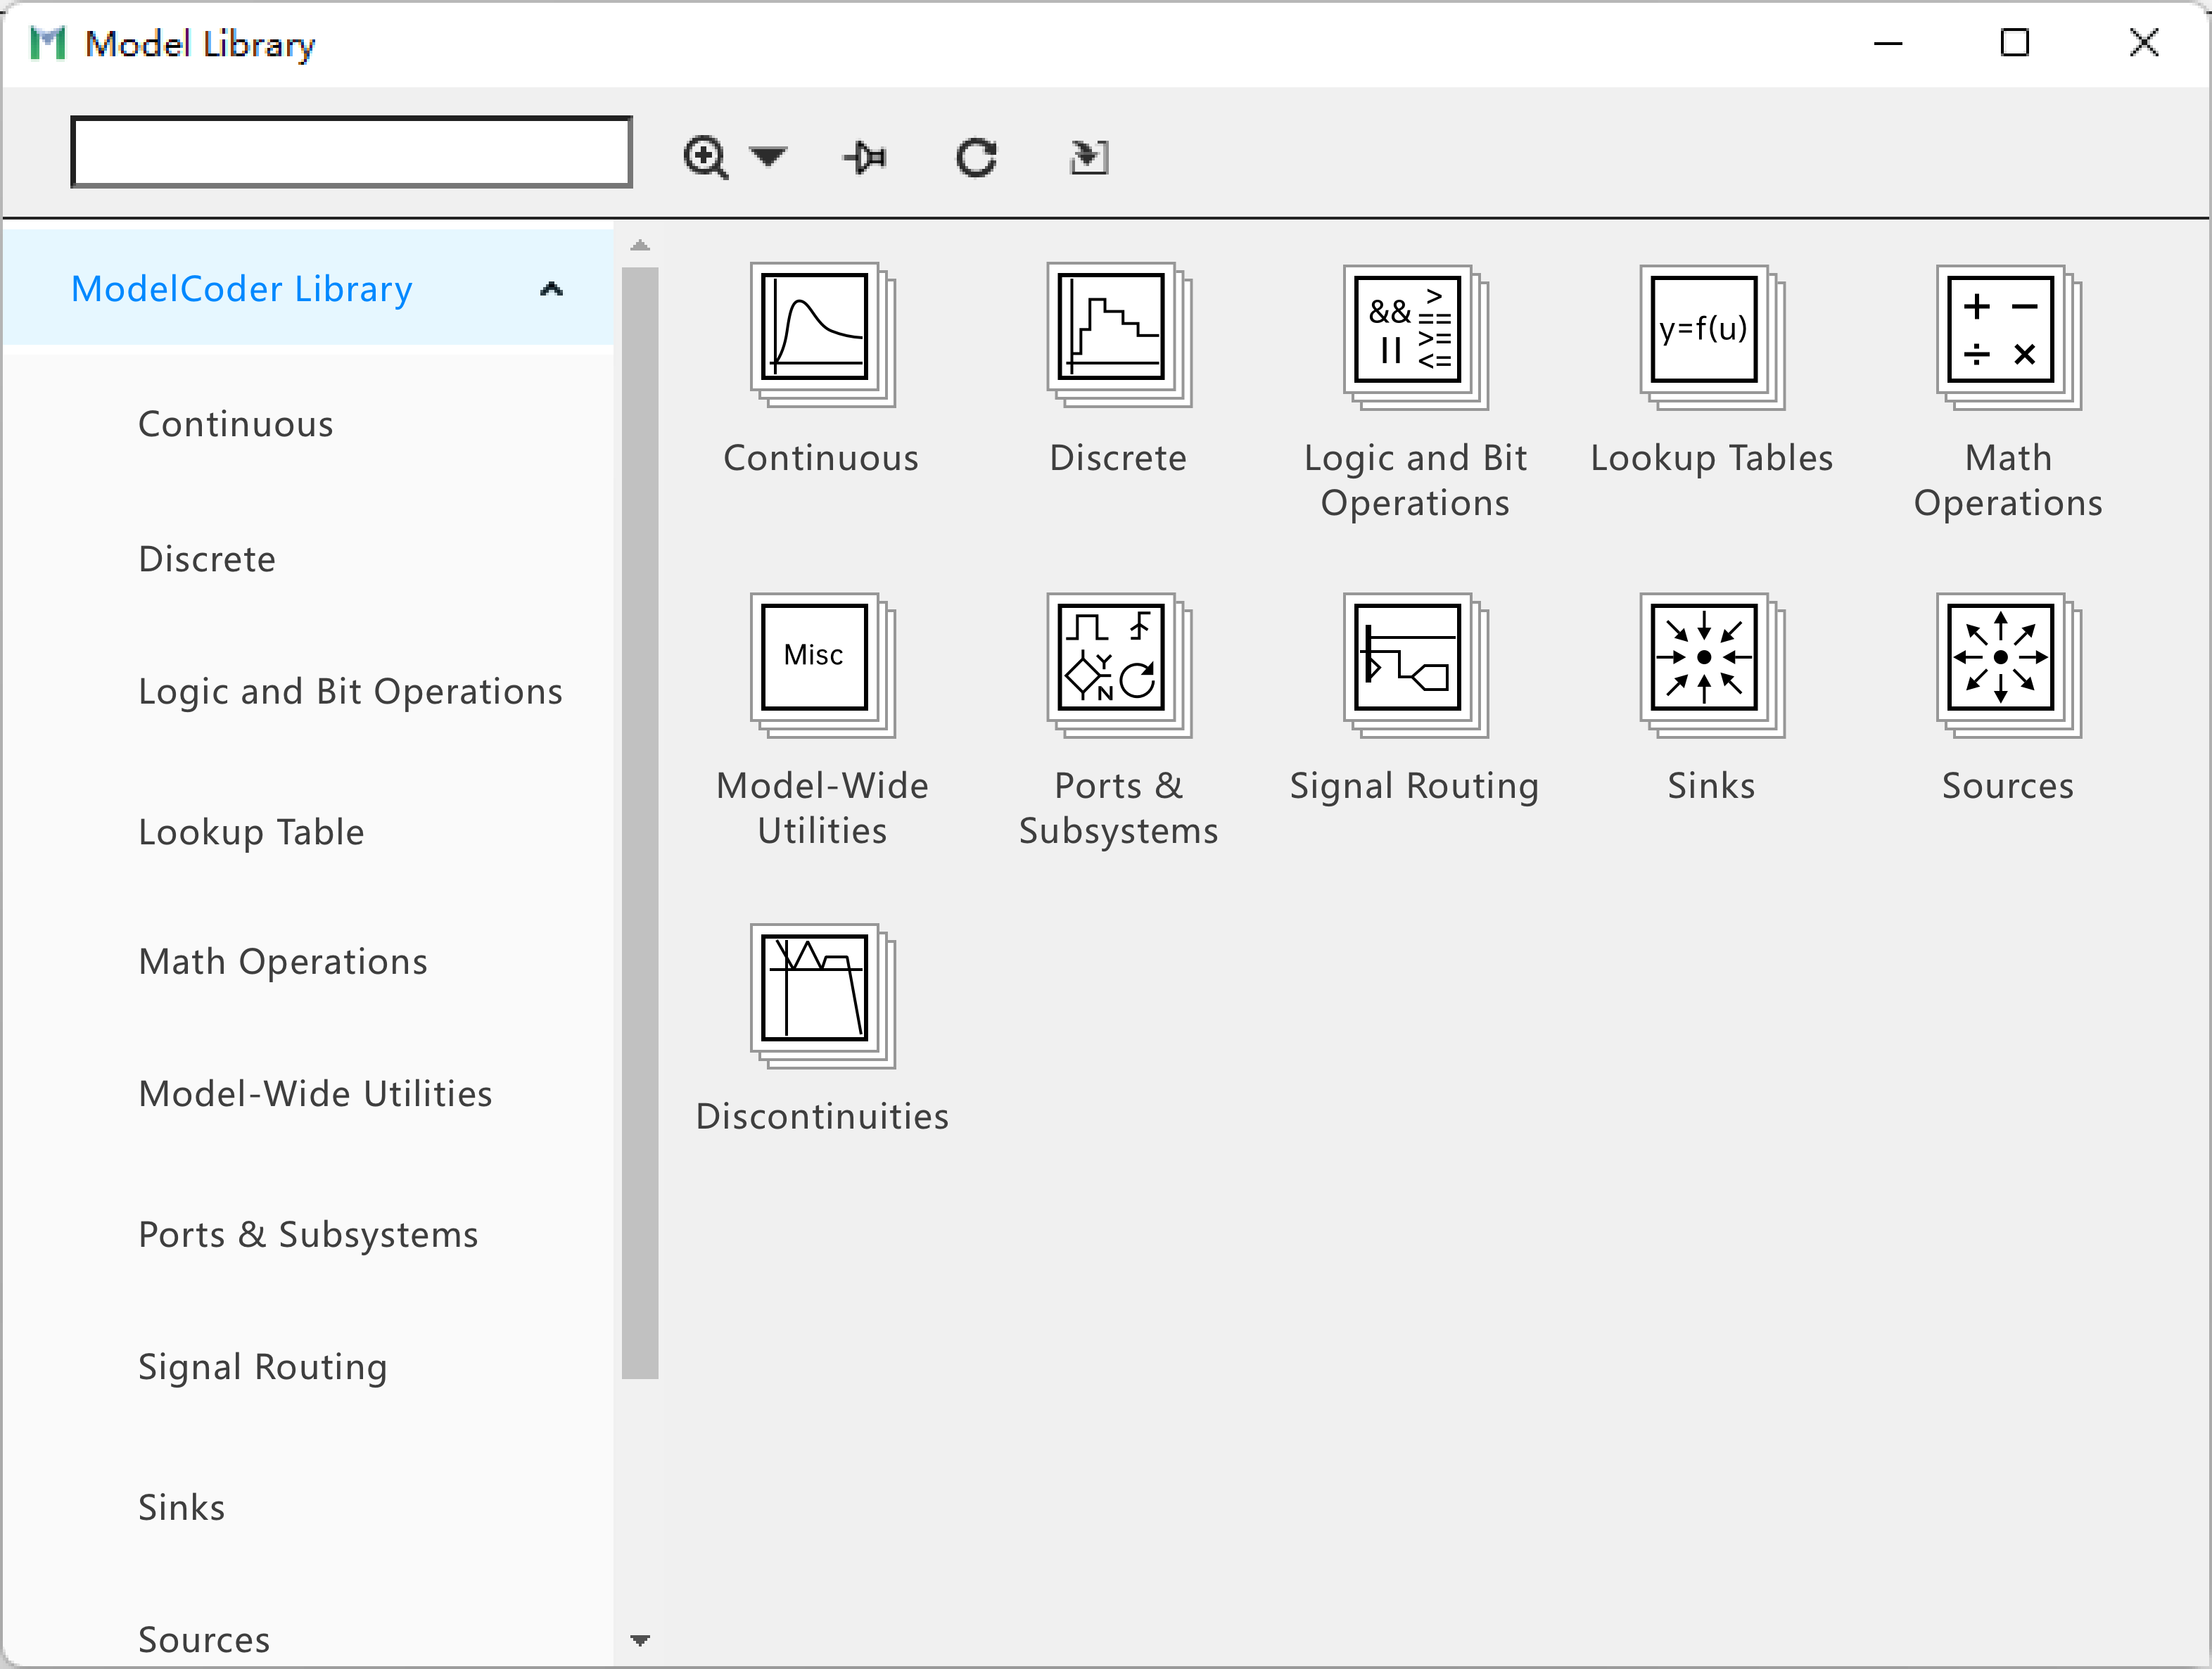Open the zoom options dropdown arrow

coord(768,157)
